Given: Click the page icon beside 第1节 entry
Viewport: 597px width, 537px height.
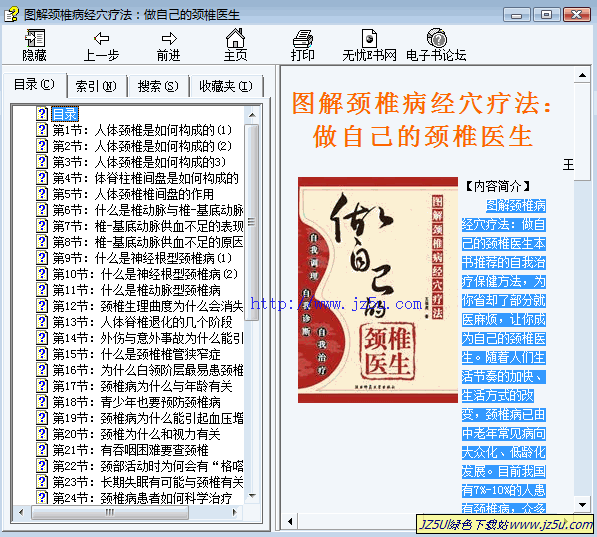Looking at the screenshot, I should 42,130.
